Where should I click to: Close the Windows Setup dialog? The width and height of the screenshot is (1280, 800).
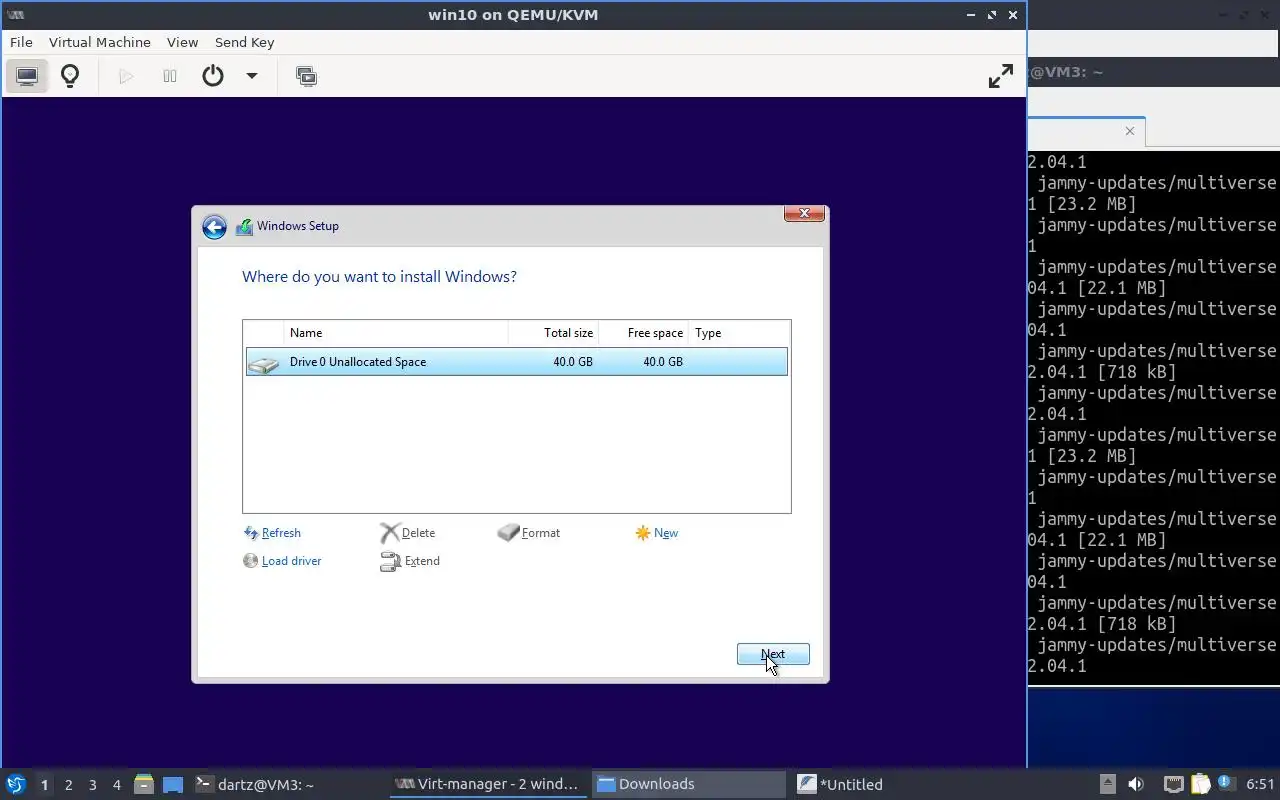(804, 213)
